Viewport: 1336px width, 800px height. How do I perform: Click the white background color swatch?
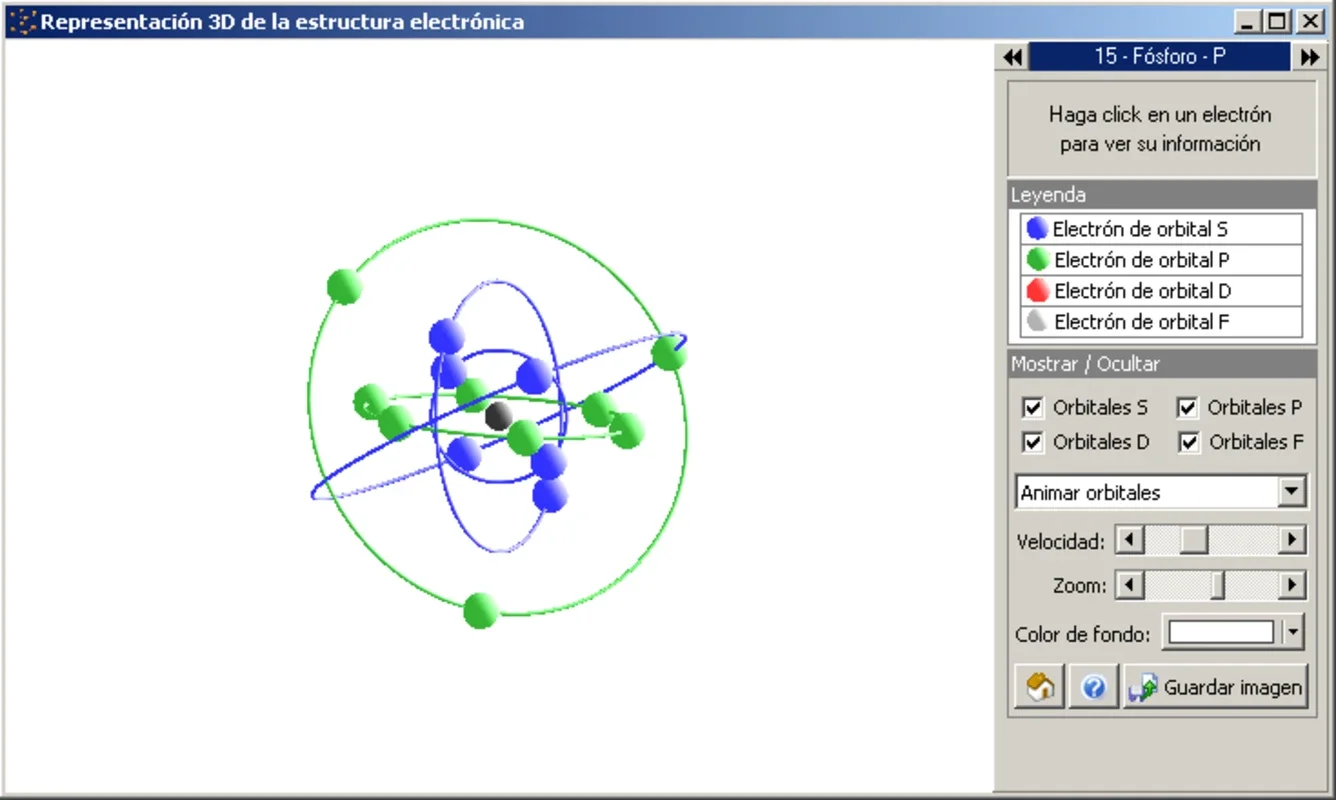[1221, 632]
